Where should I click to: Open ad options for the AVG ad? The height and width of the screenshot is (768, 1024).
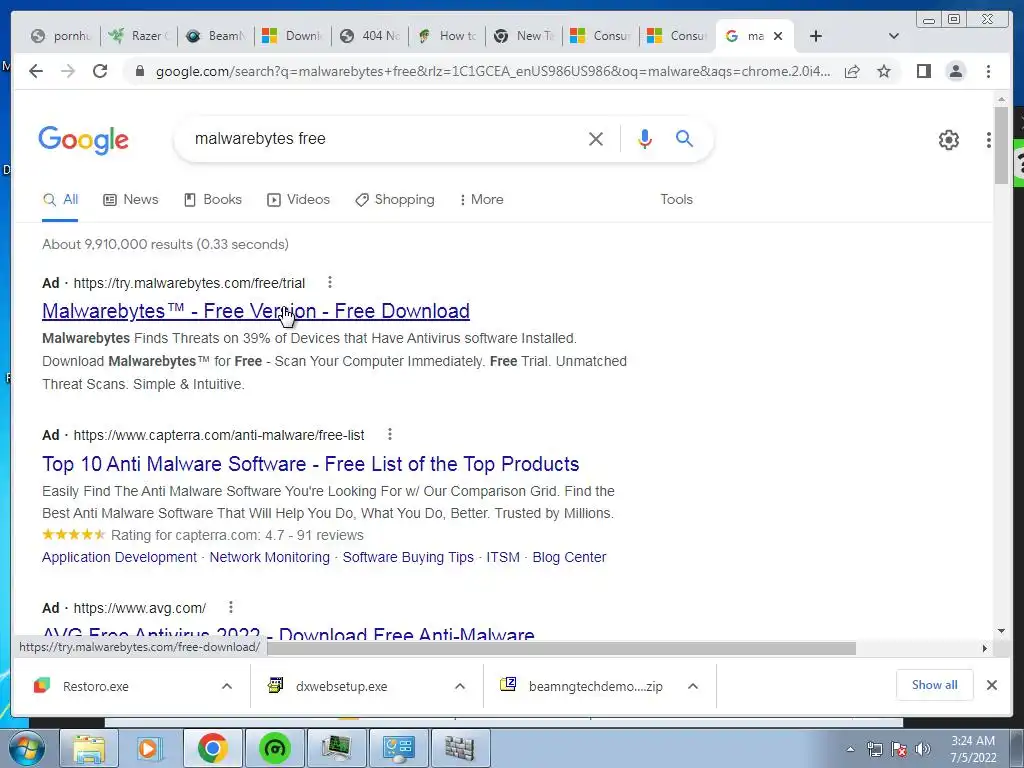(231, 607)
